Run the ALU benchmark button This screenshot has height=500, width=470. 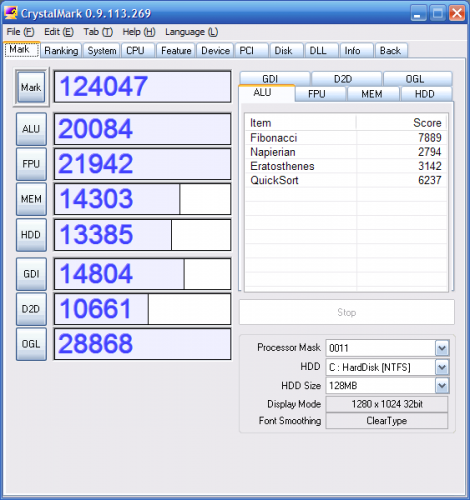tap(31, 129)
